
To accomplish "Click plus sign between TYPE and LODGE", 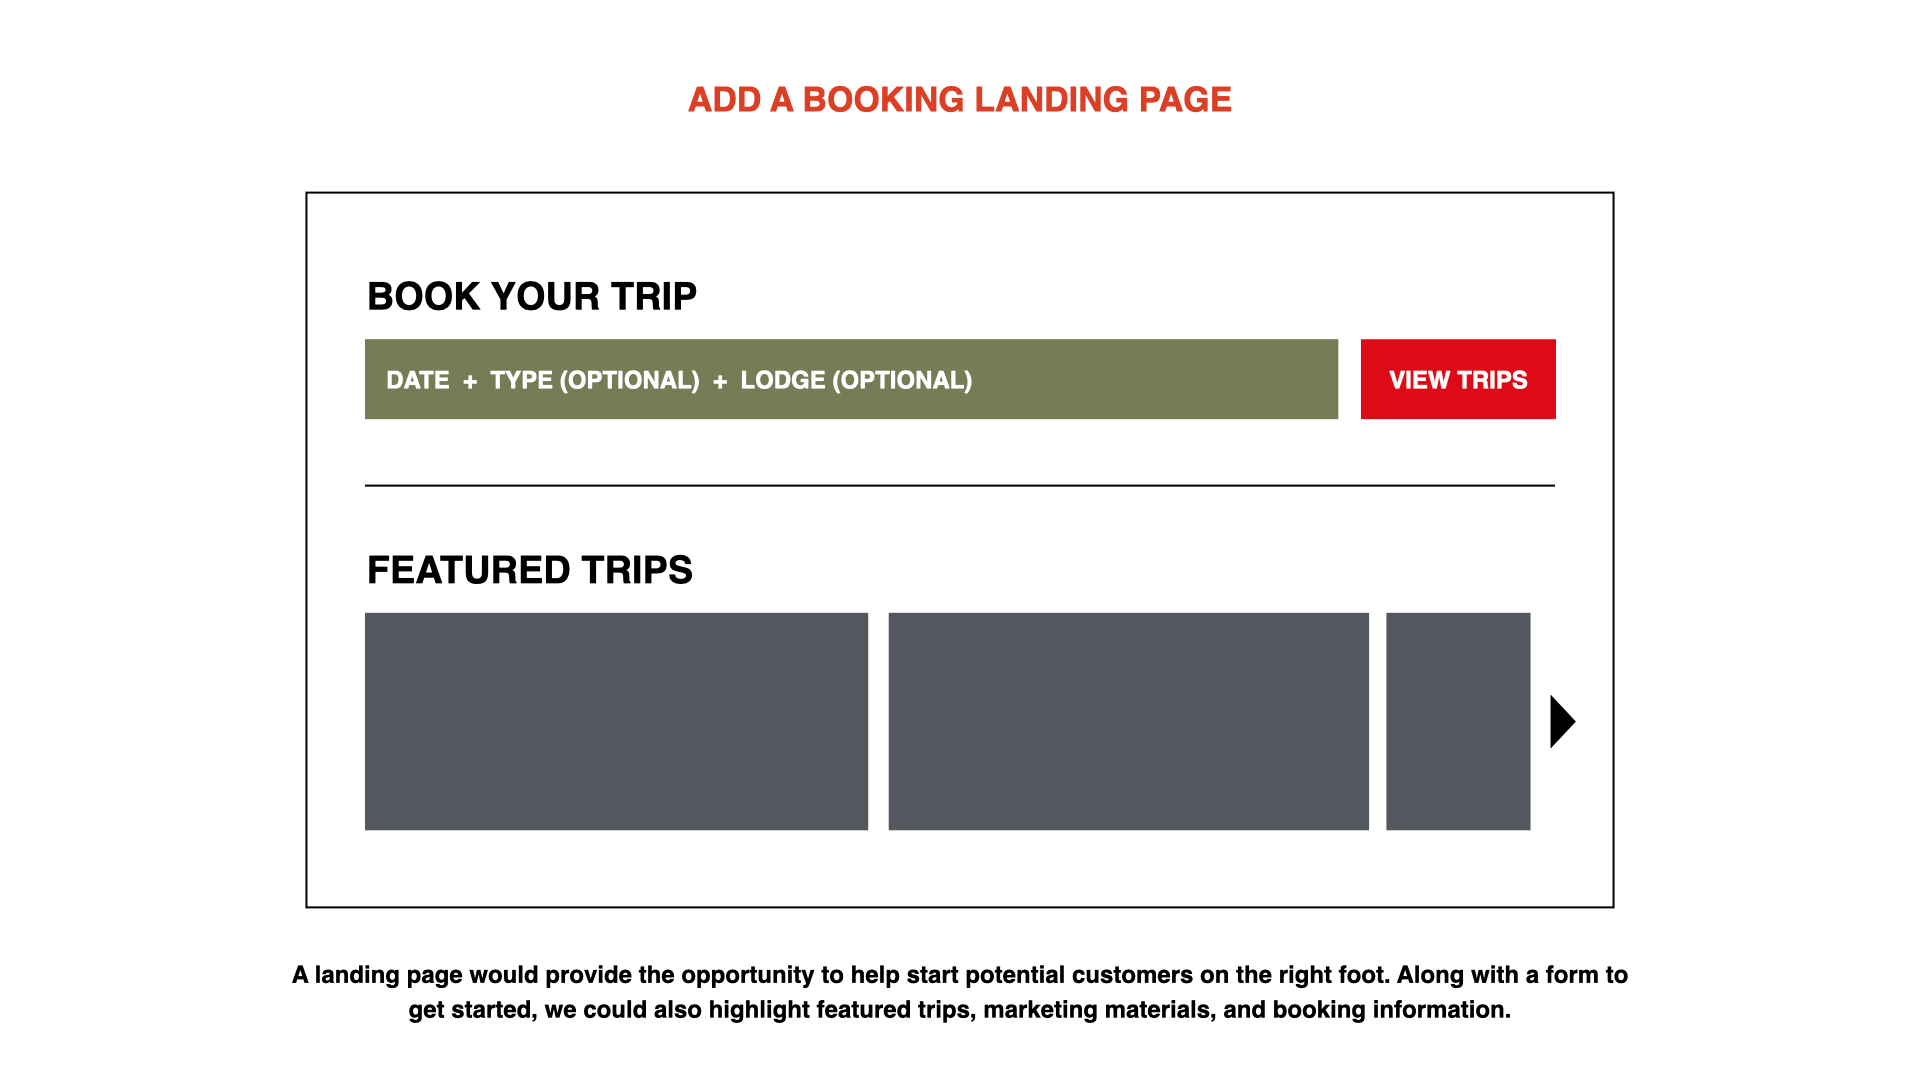I will [720, 381].
